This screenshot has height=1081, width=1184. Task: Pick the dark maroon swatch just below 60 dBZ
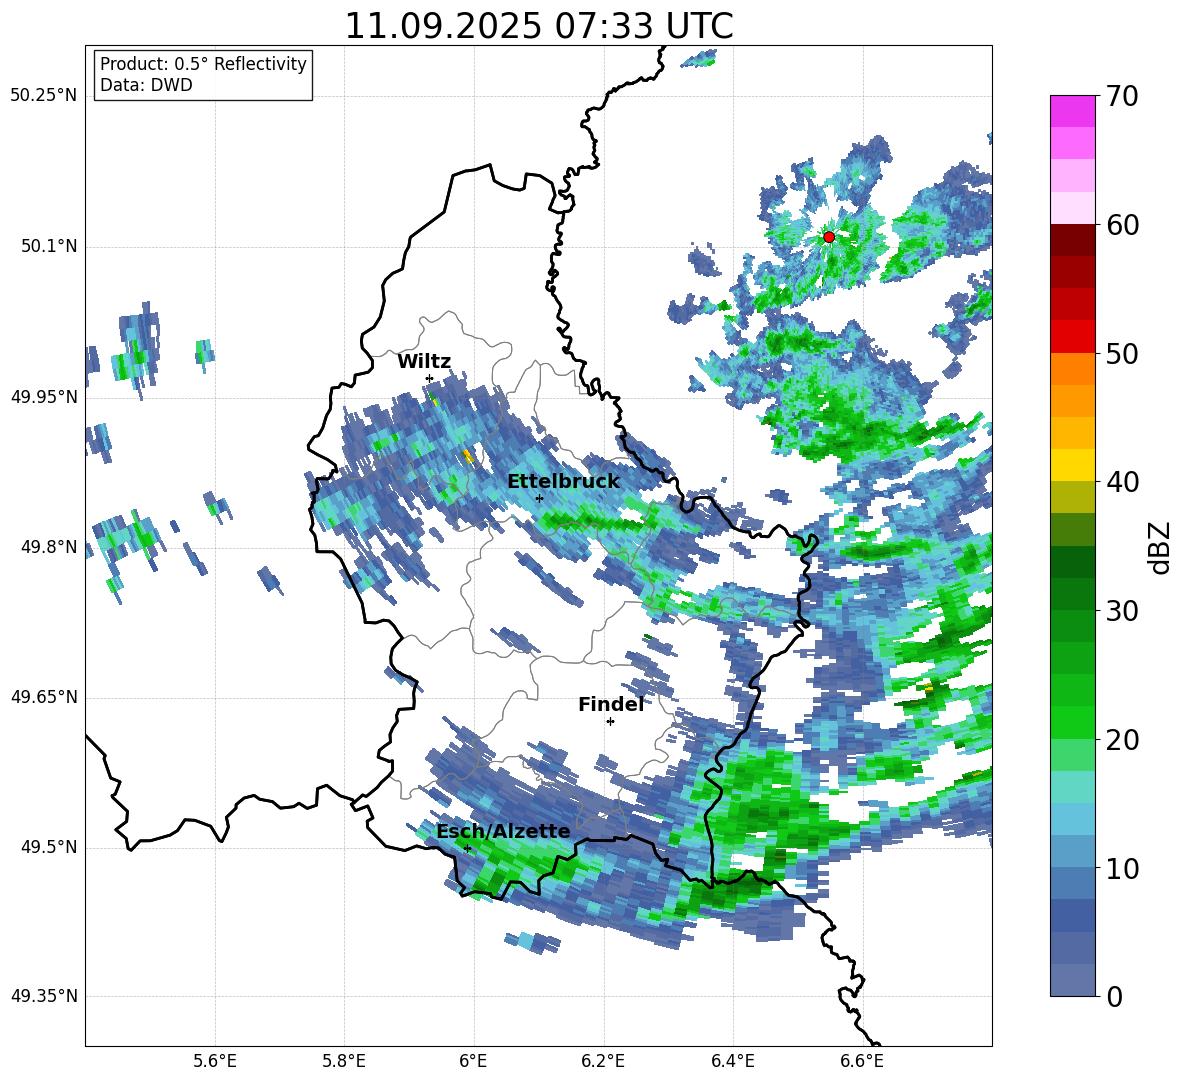click(1072, 240)
